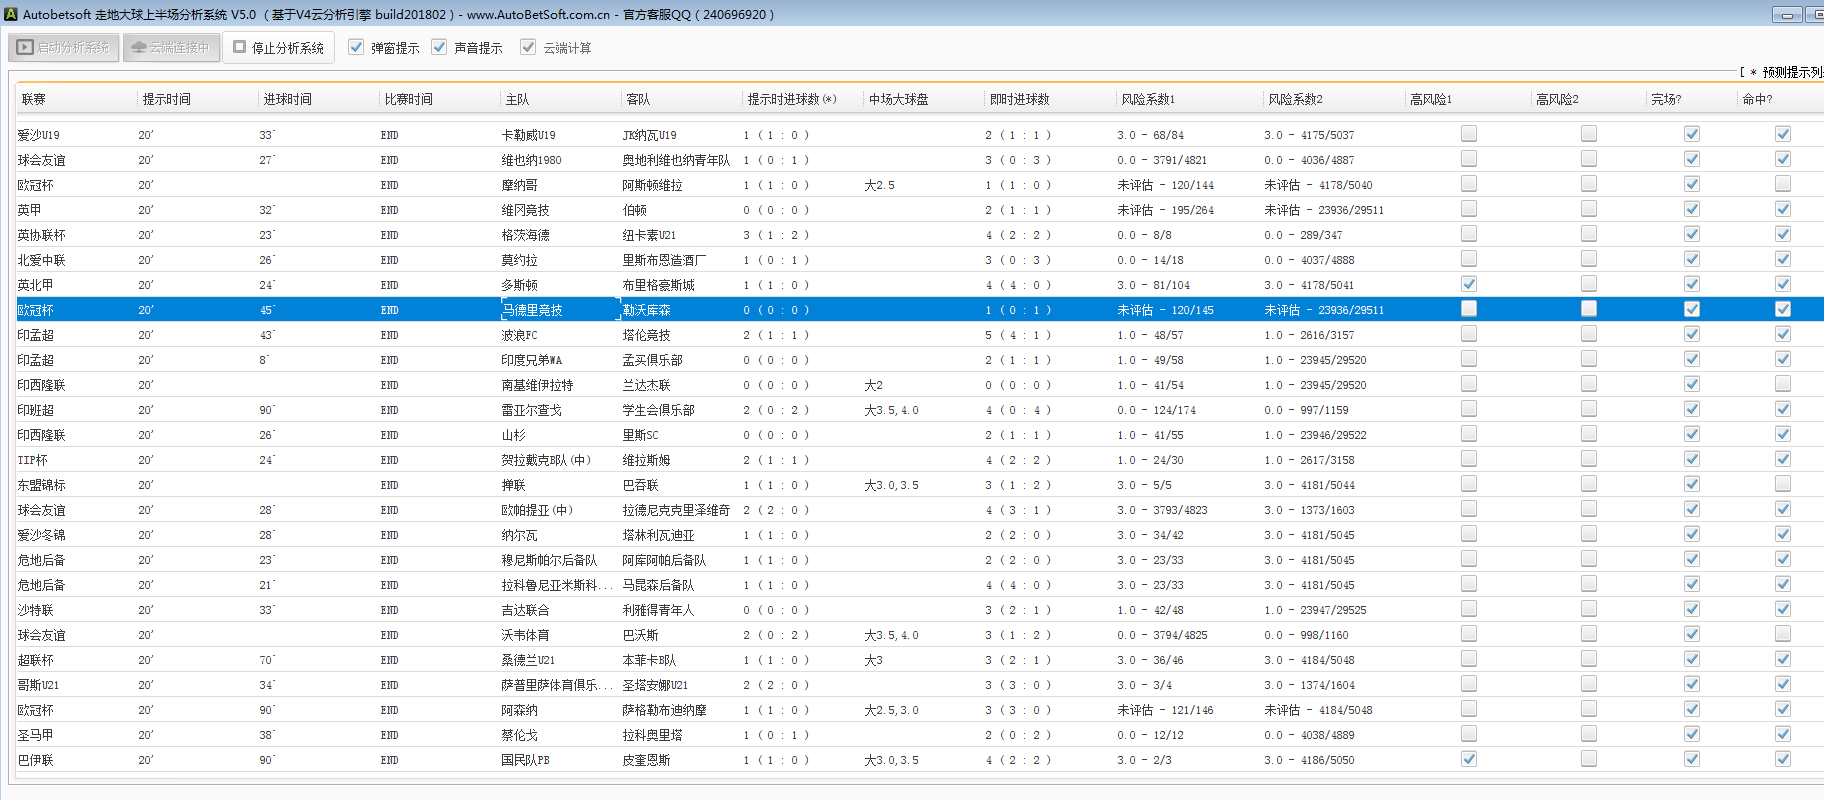Sort the table by 联赛 column header

(34, 99)
